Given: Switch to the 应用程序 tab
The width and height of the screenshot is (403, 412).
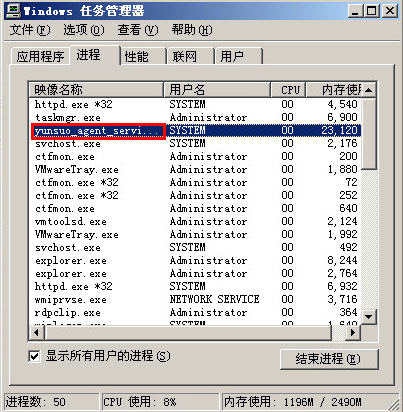Looking at the screenshot, I should click(40, 56).
